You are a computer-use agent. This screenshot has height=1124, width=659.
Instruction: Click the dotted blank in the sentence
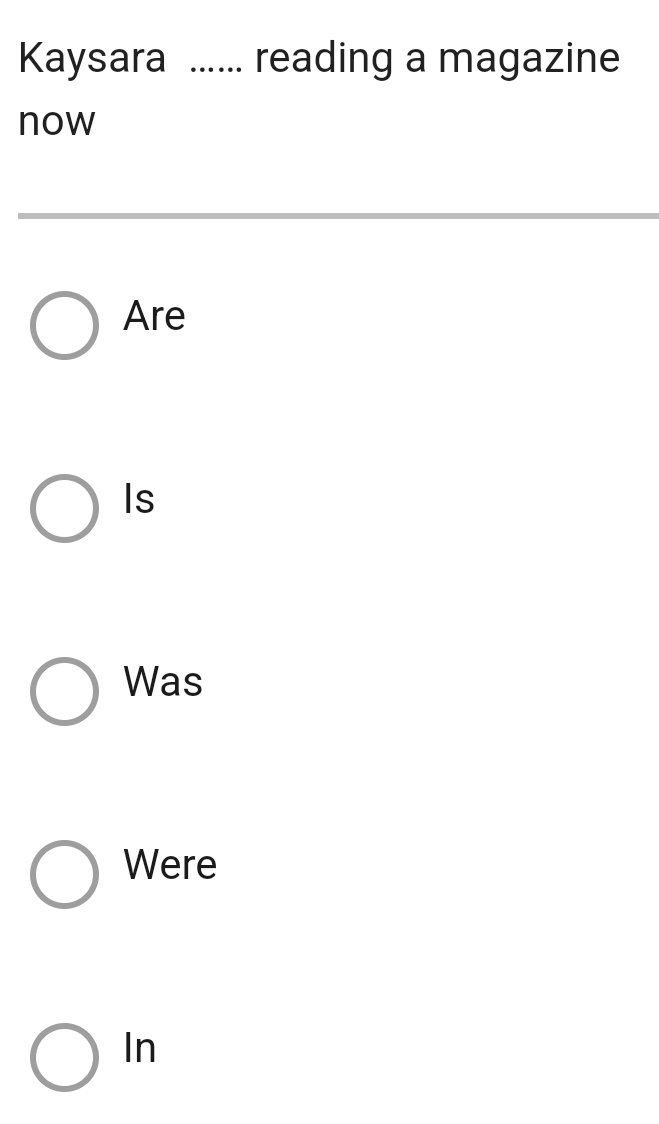coord(217,70)
